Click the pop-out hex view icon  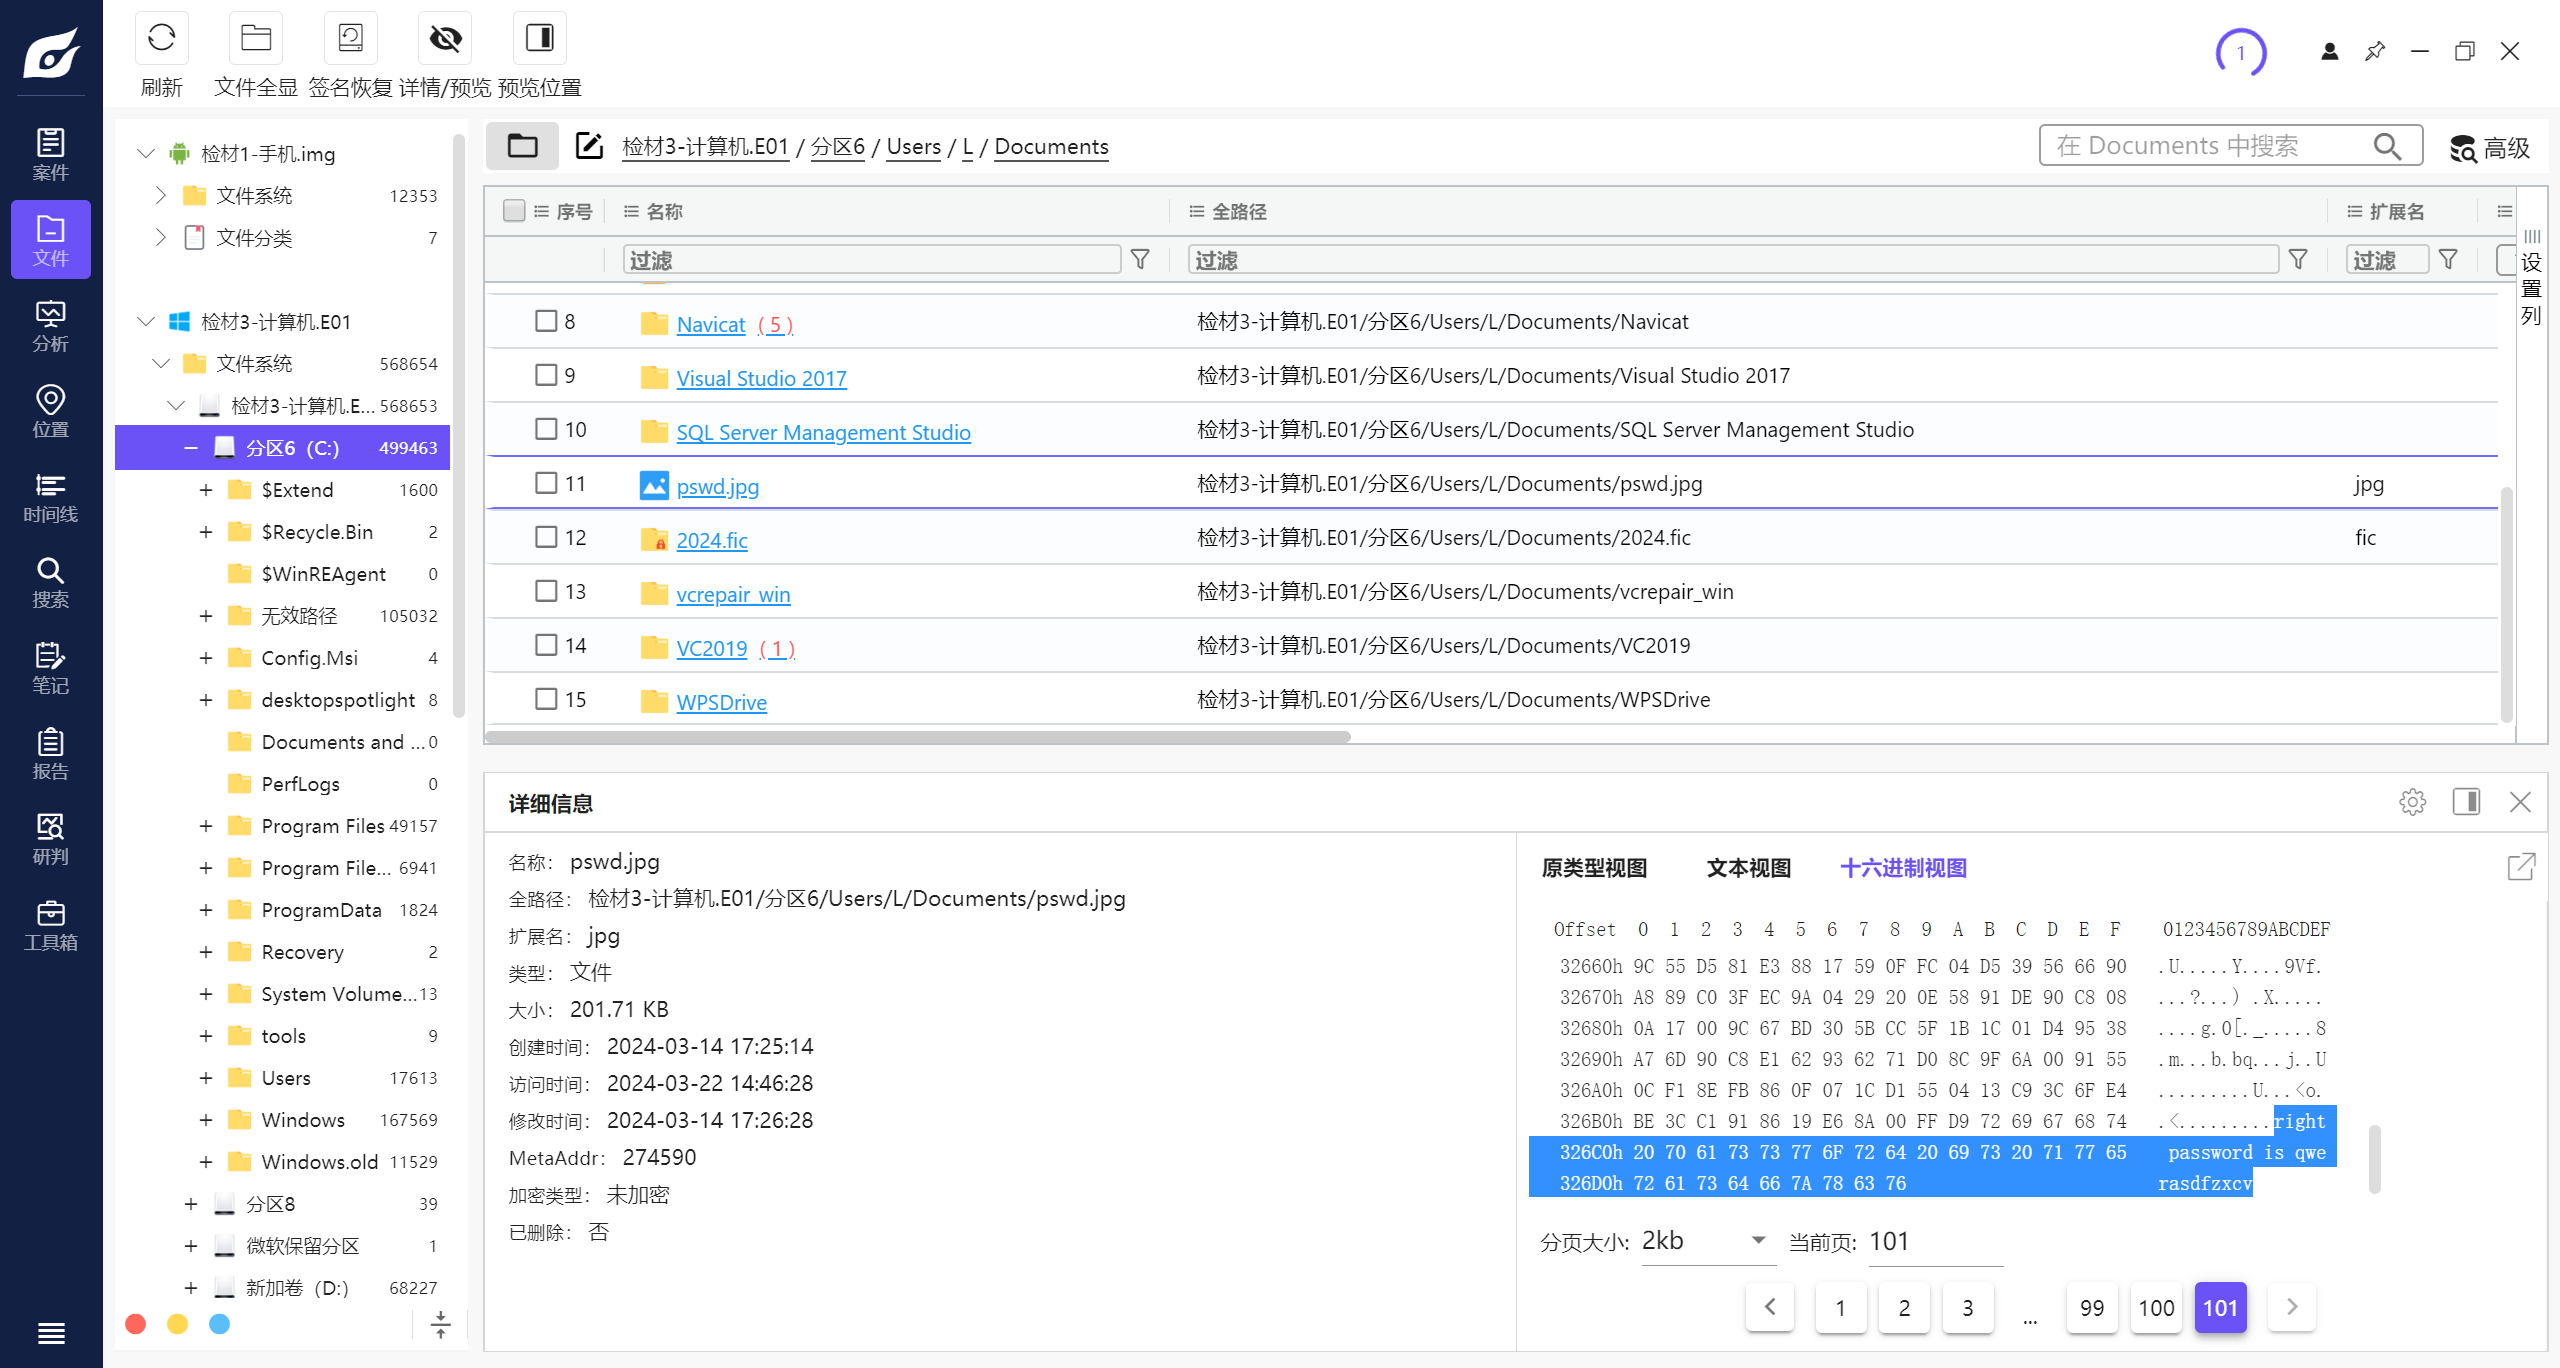click(2521, 866)
